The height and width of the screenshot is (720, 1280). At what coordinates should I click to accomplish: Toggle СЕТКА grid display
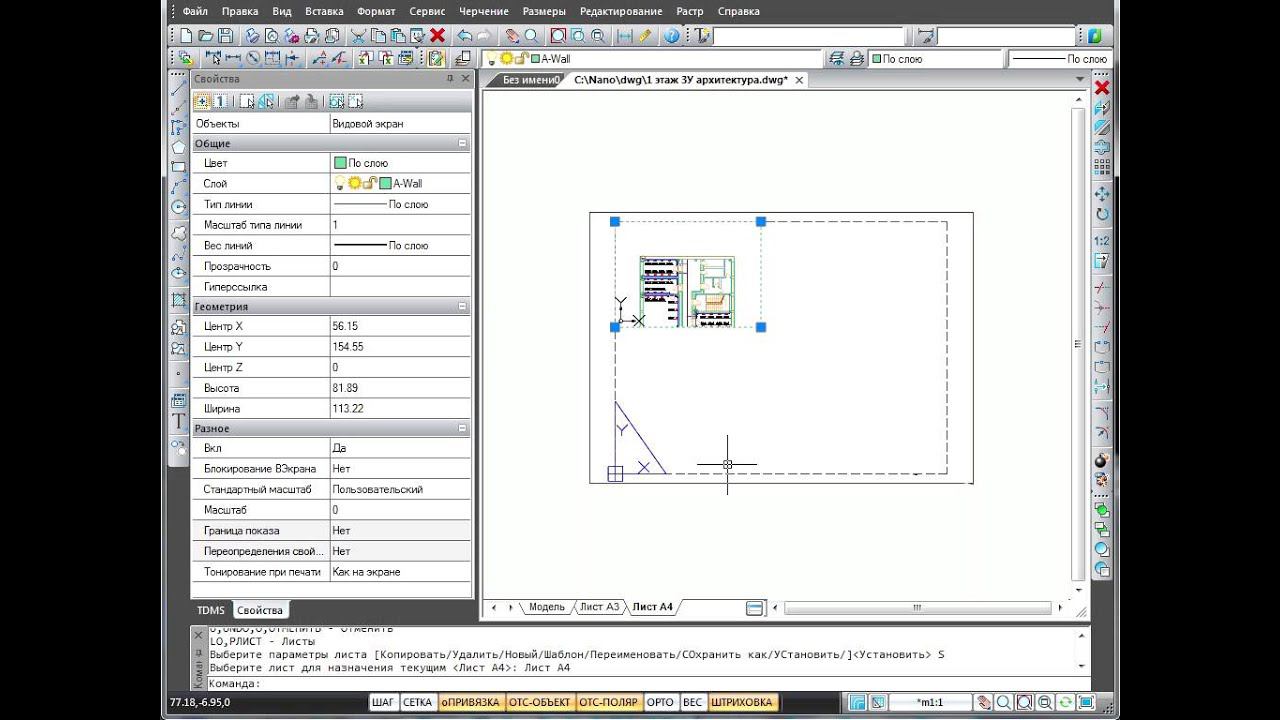[x=417, y=703]
